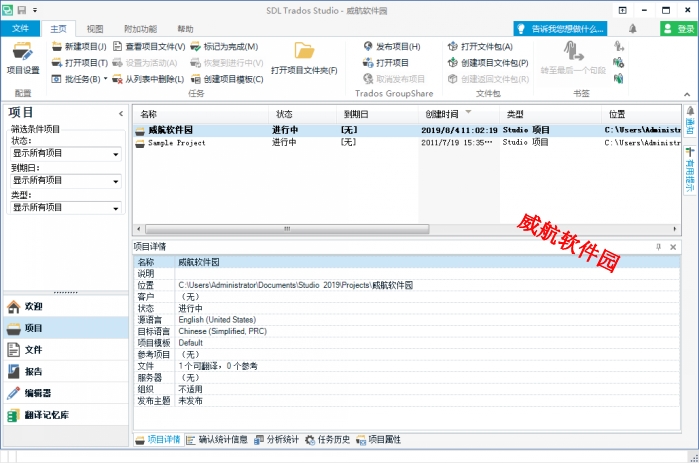Screen dimensions: 699x463
Task: Sort by Type (类型) column header
Action: (x=550, y=115)
